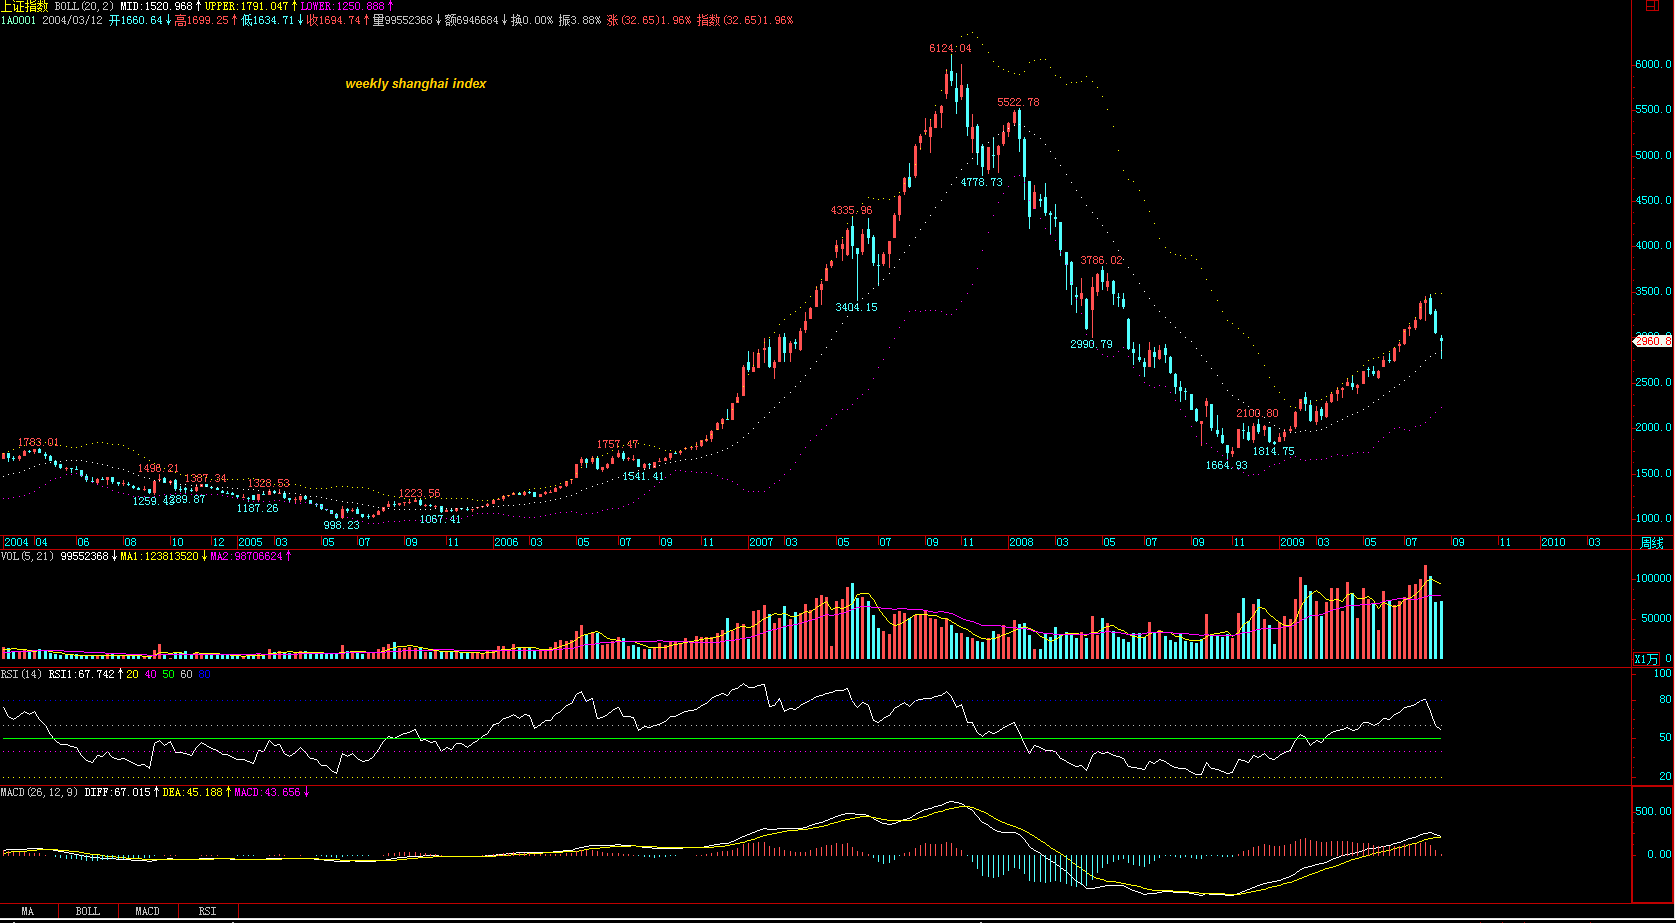
Task: Click the 1A0001 stock code
Action: click(x=18, y=20)
